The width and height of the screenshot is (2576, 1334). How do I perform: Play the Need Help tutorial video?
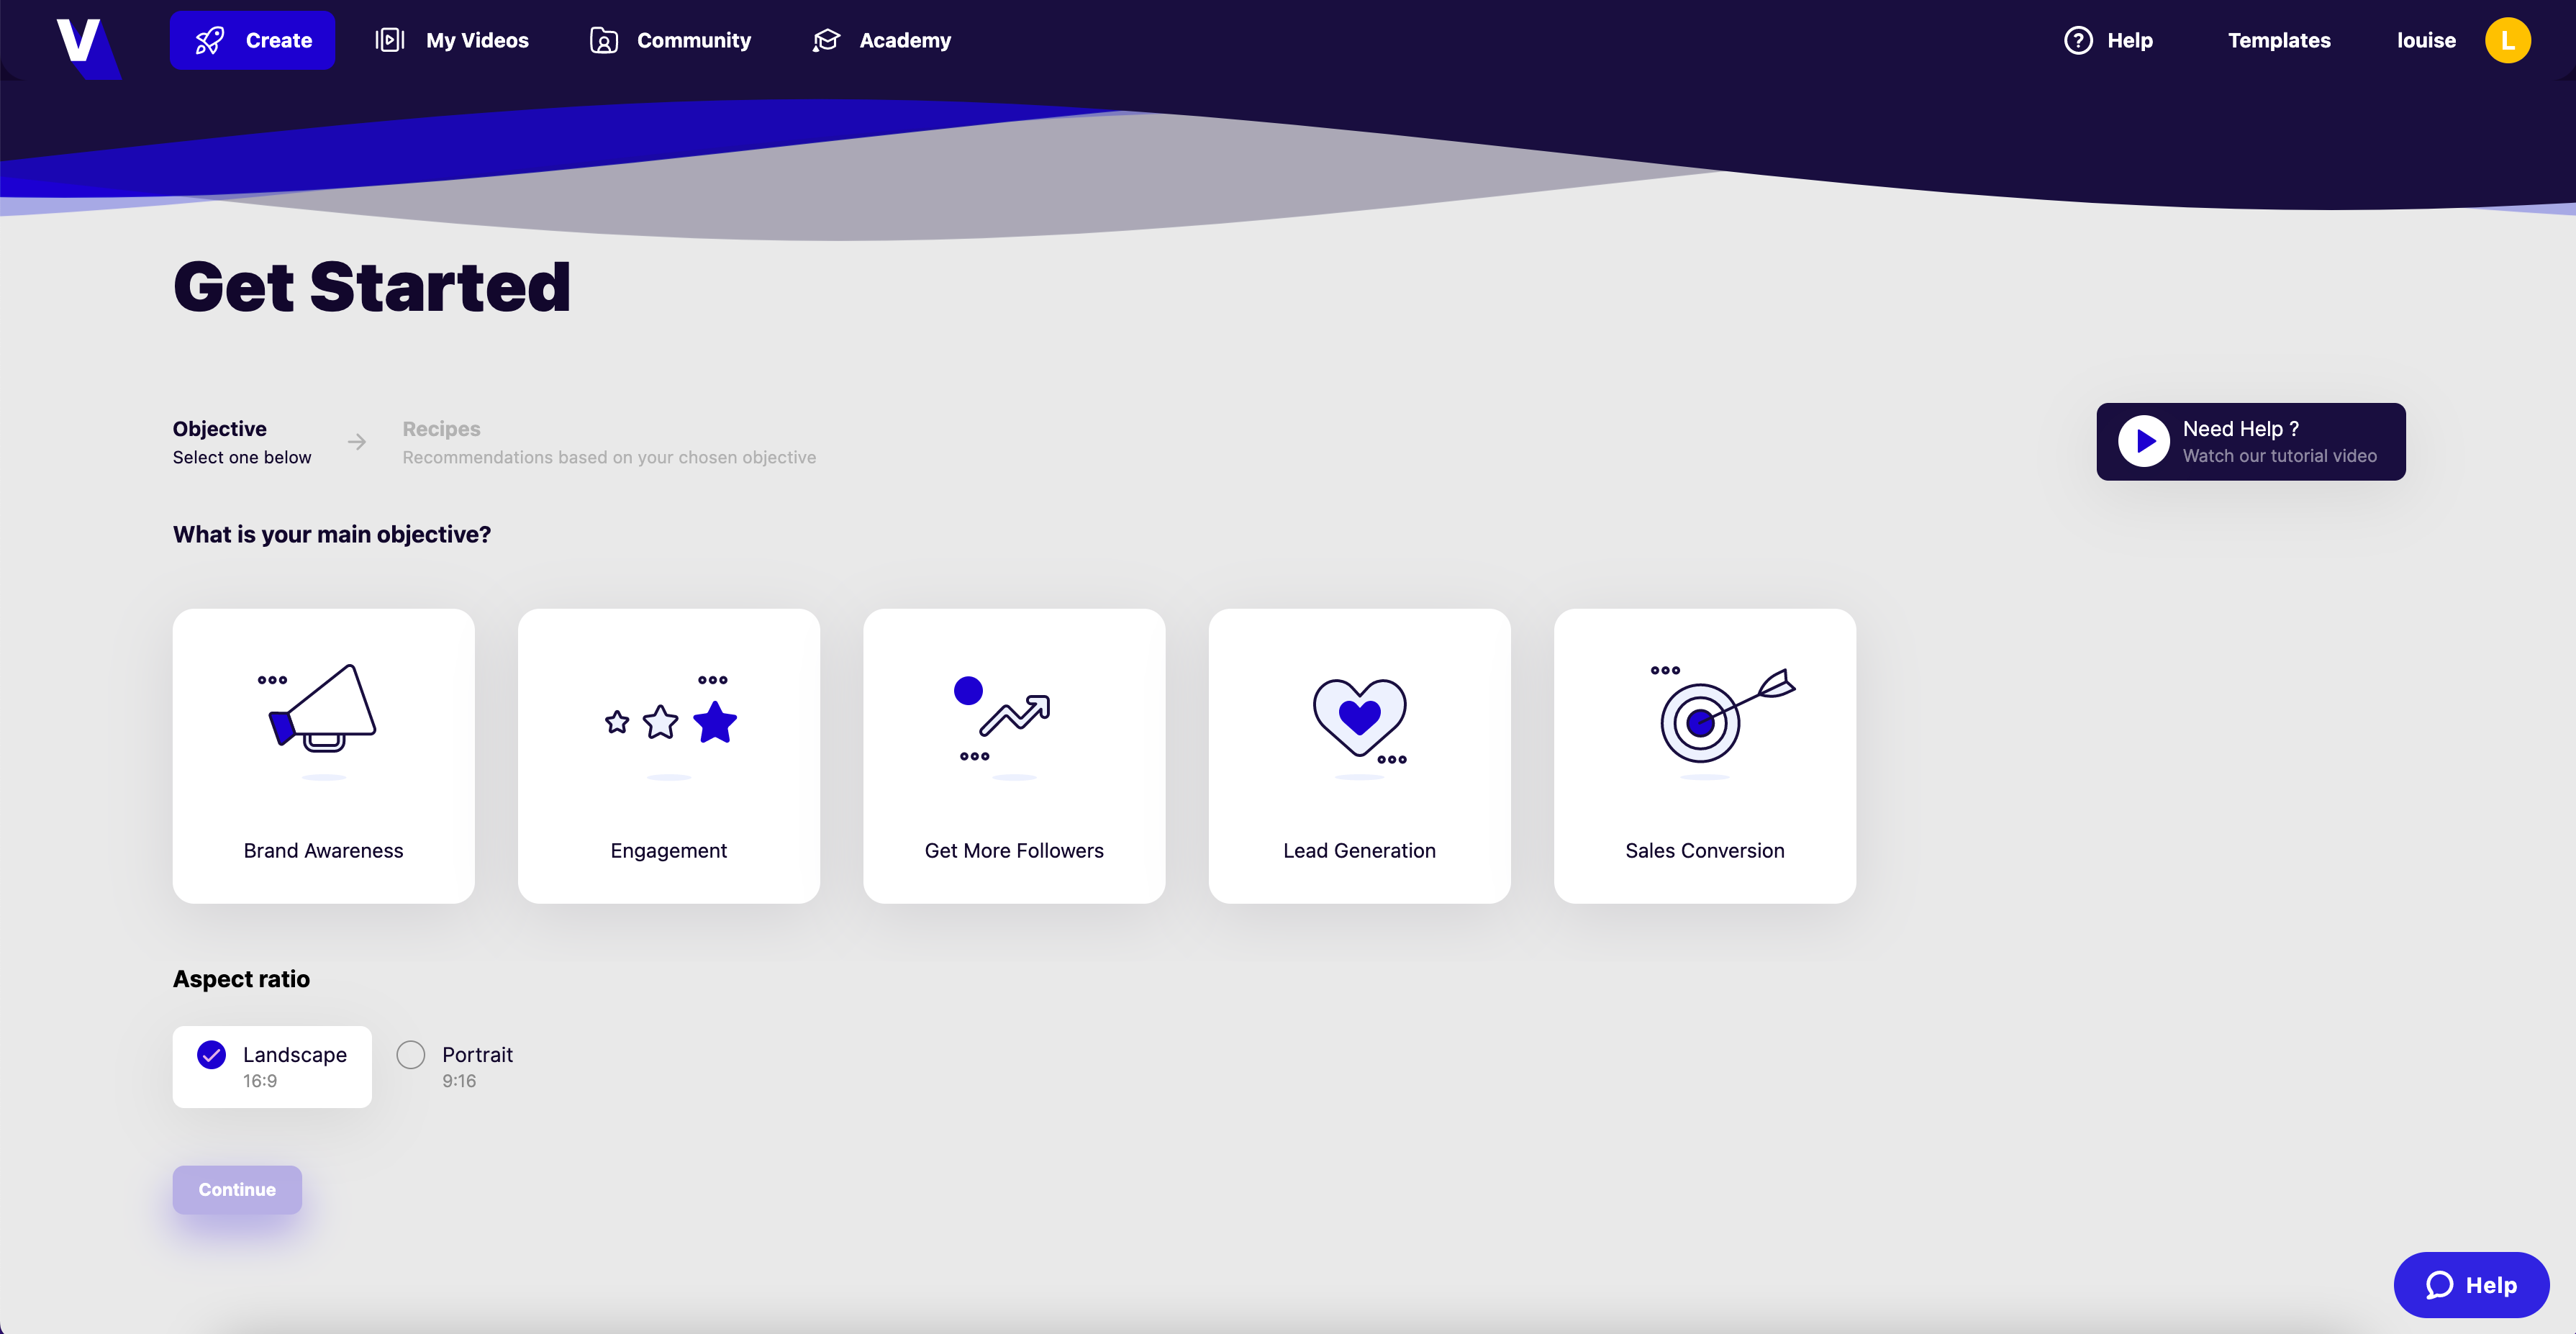click(2144, 441)
